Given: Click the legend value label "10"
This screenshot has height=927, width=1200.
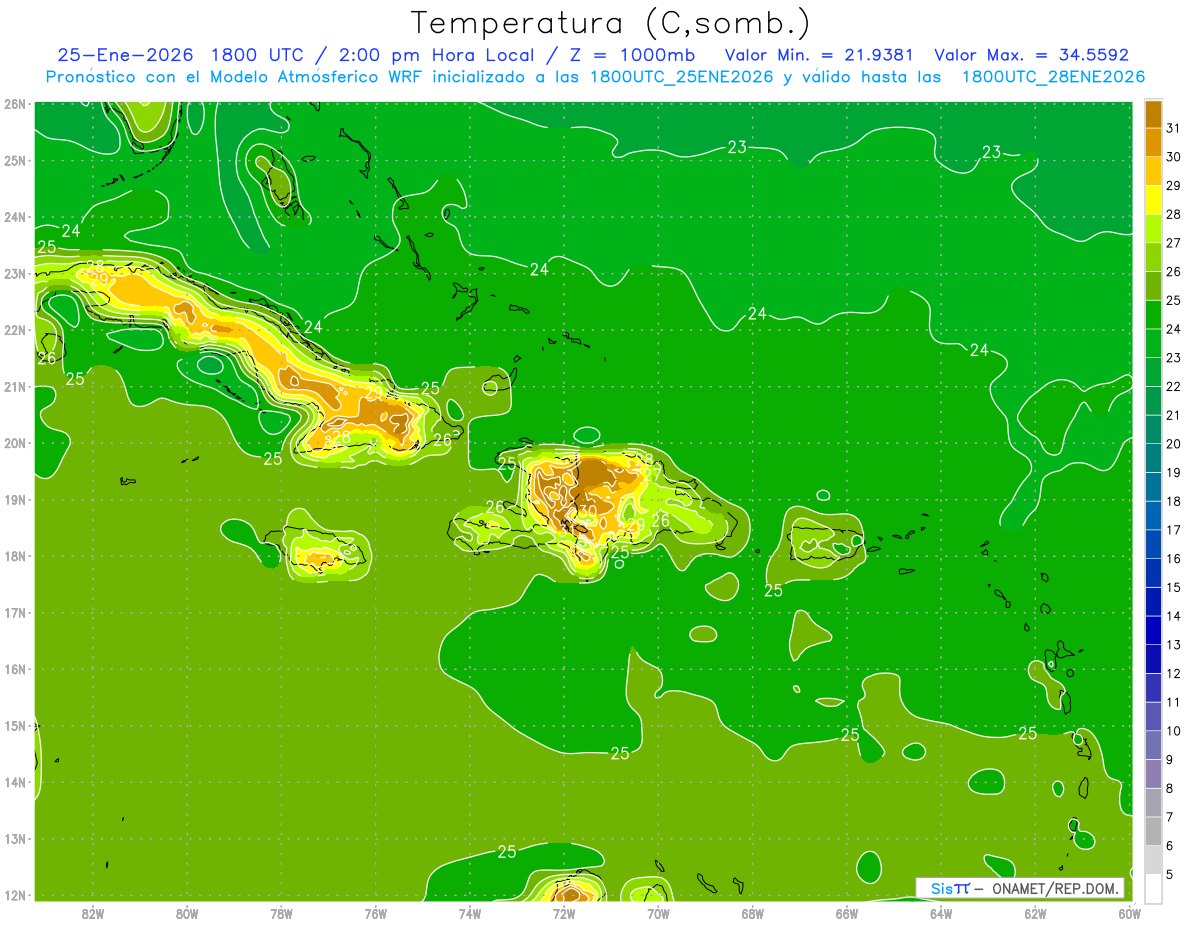Looking at the screenshot, I should [x=1174, y=731].
